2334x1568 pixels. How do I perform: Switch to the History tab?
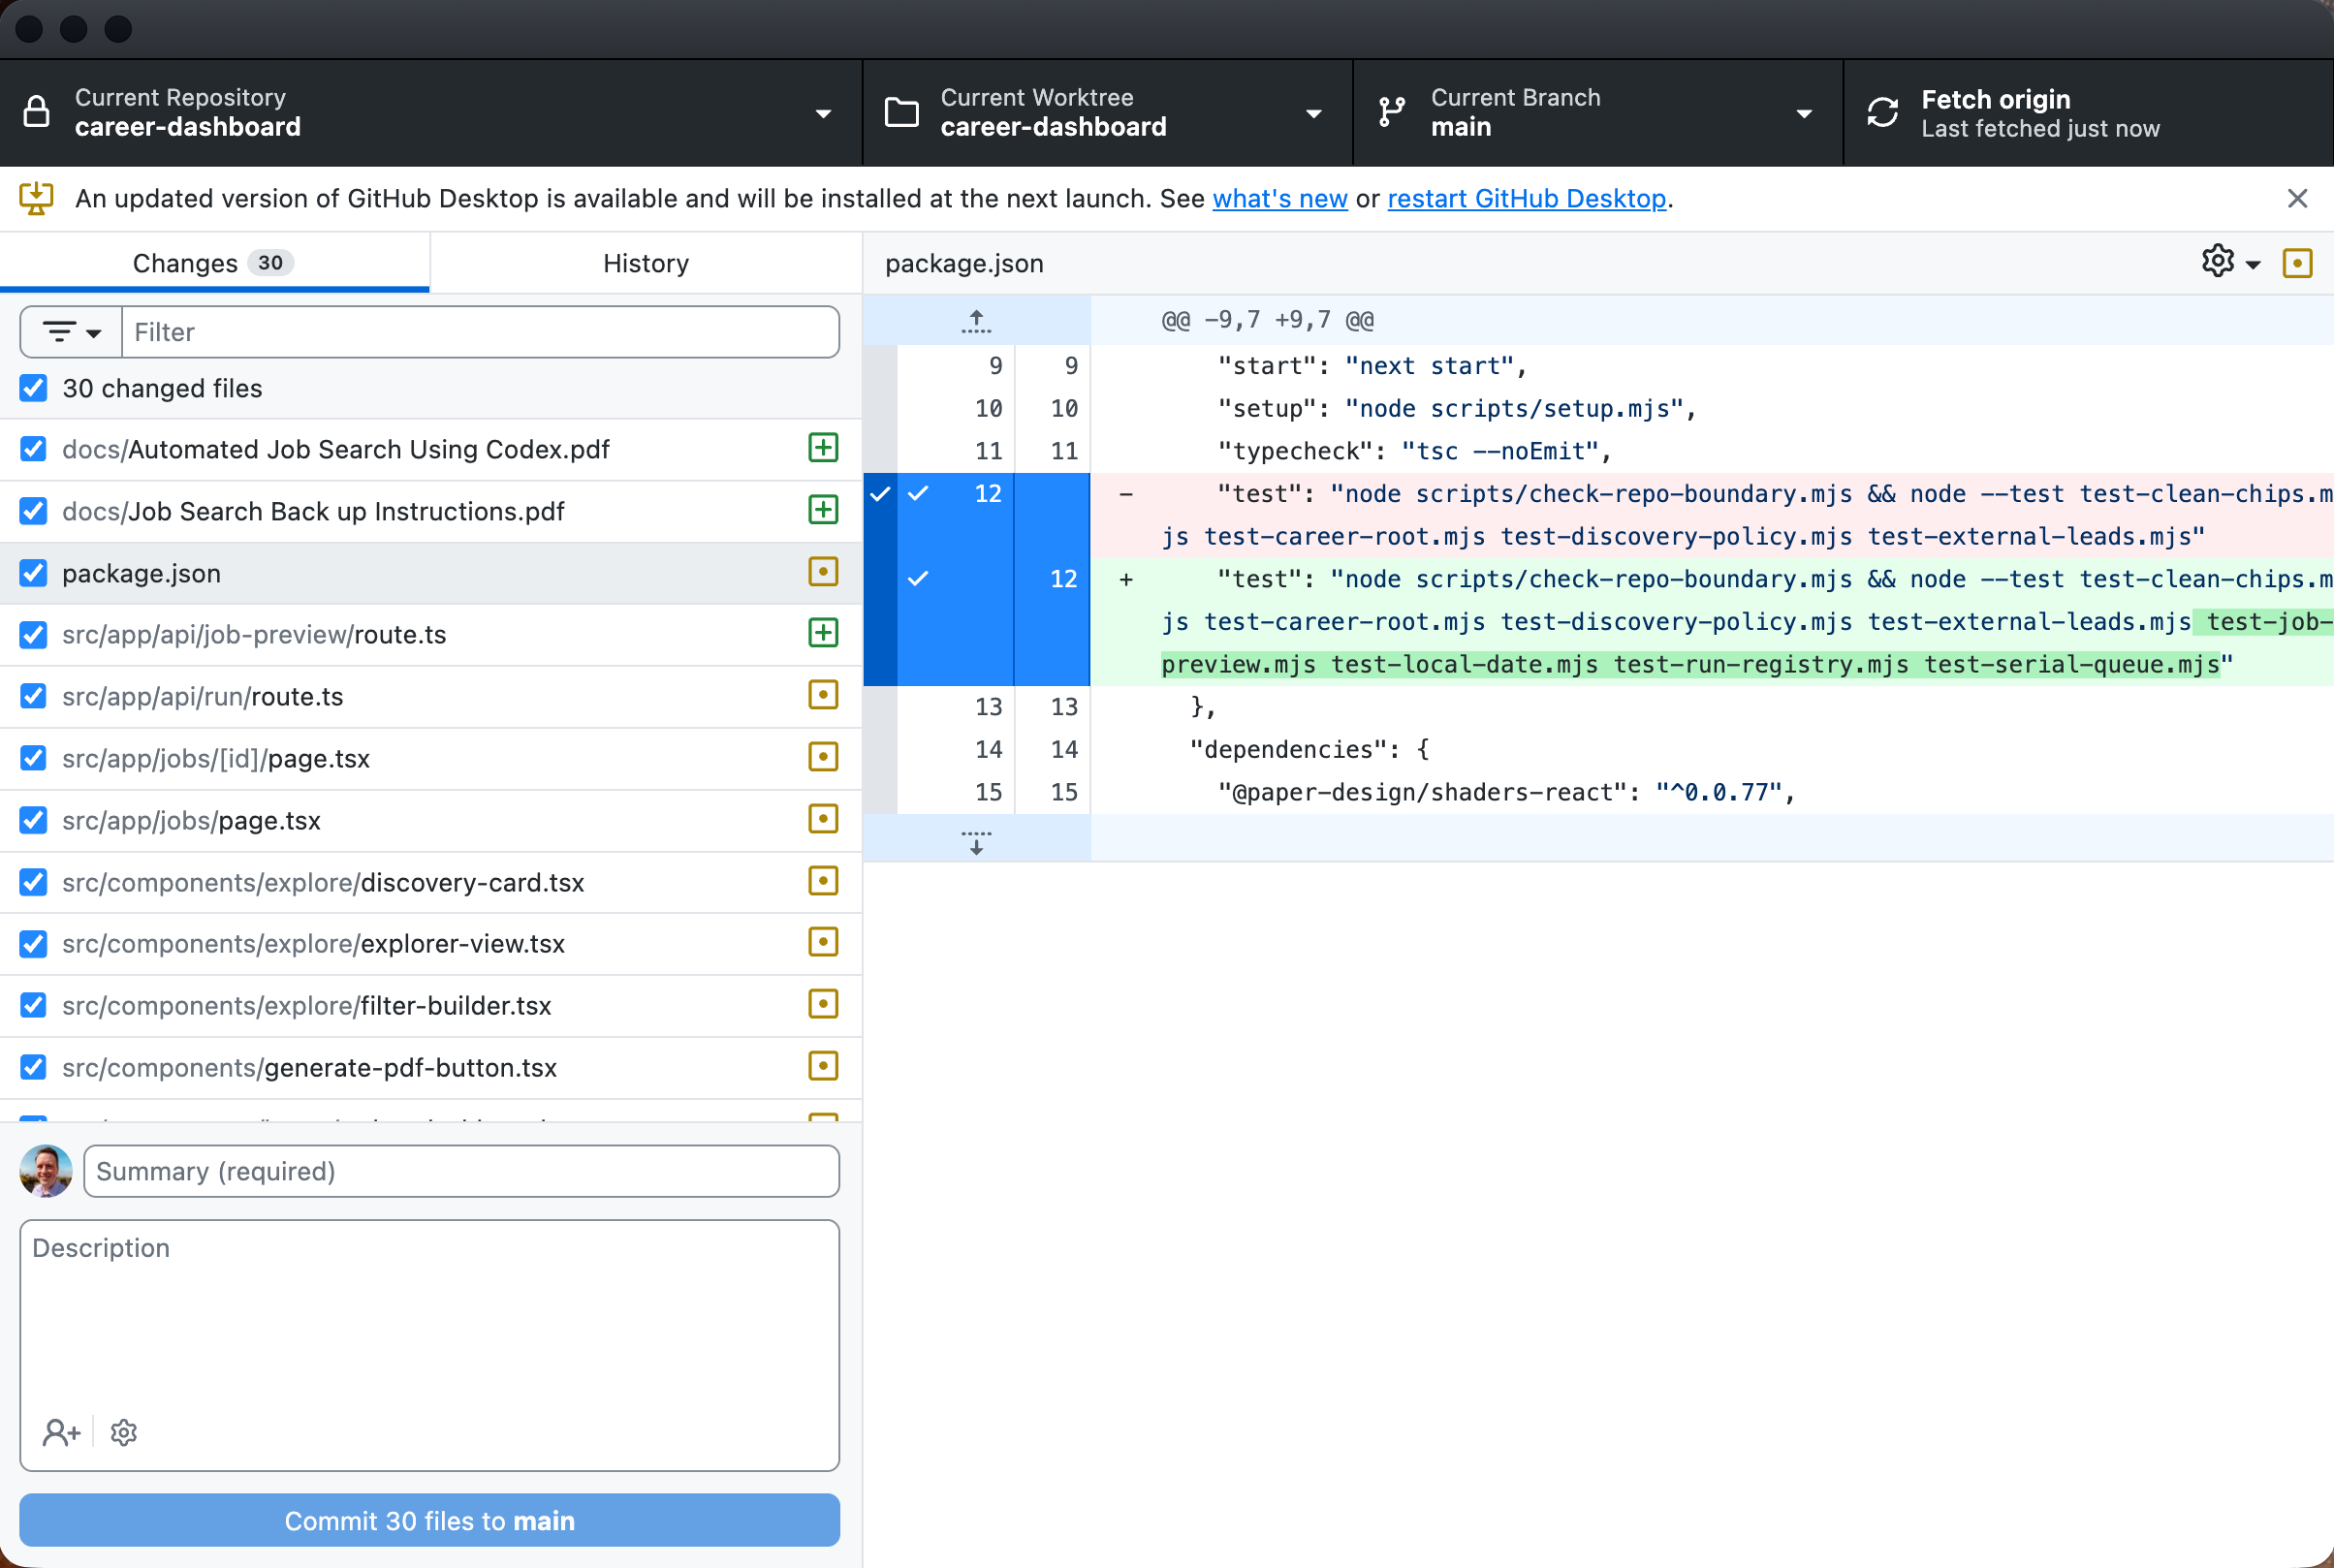(646, 263)
